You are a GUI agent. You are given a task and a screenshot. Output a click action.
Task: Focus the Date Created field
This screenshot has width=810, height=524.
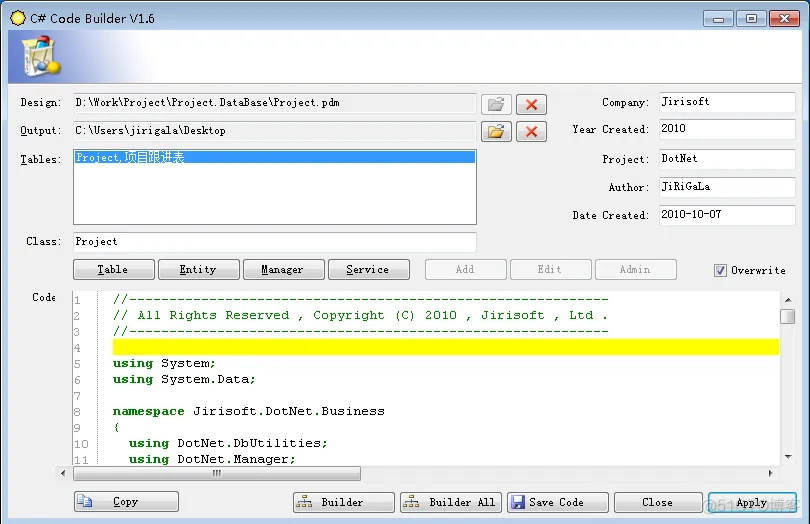click(727, 214)
